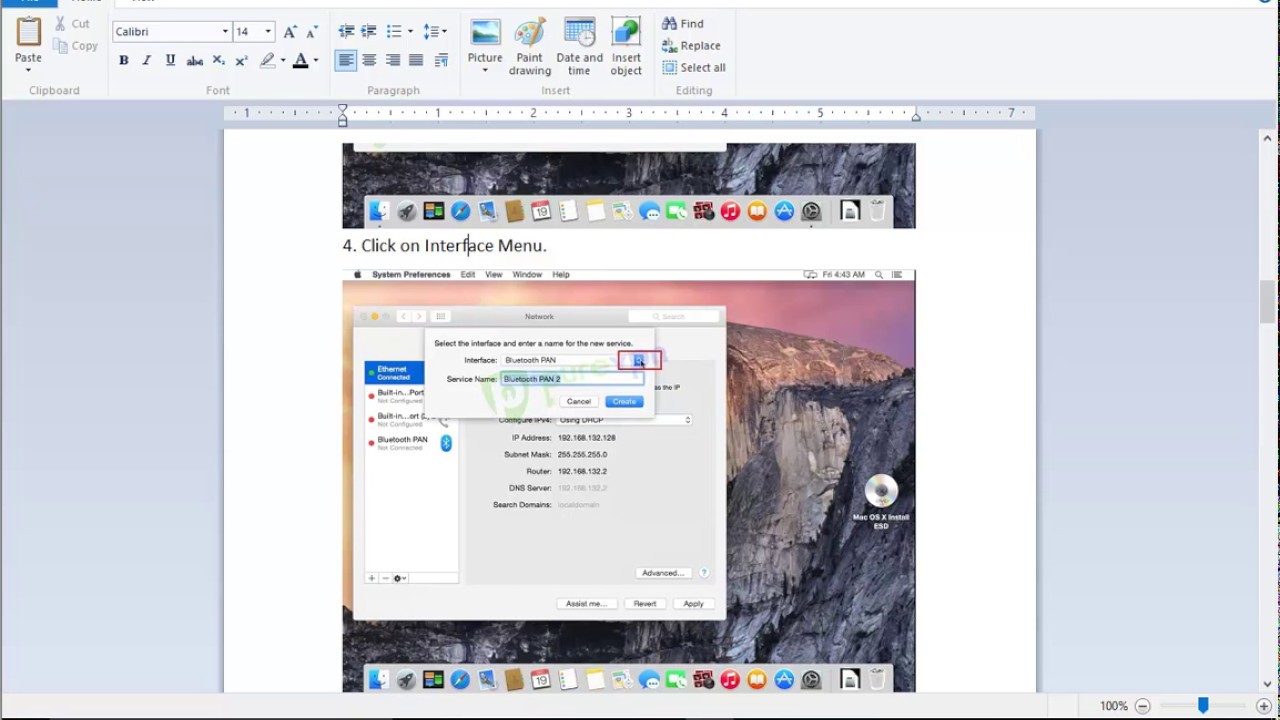Insert Date and time
The height and width of the screenshot is (720, 1280).
[579, 46]
